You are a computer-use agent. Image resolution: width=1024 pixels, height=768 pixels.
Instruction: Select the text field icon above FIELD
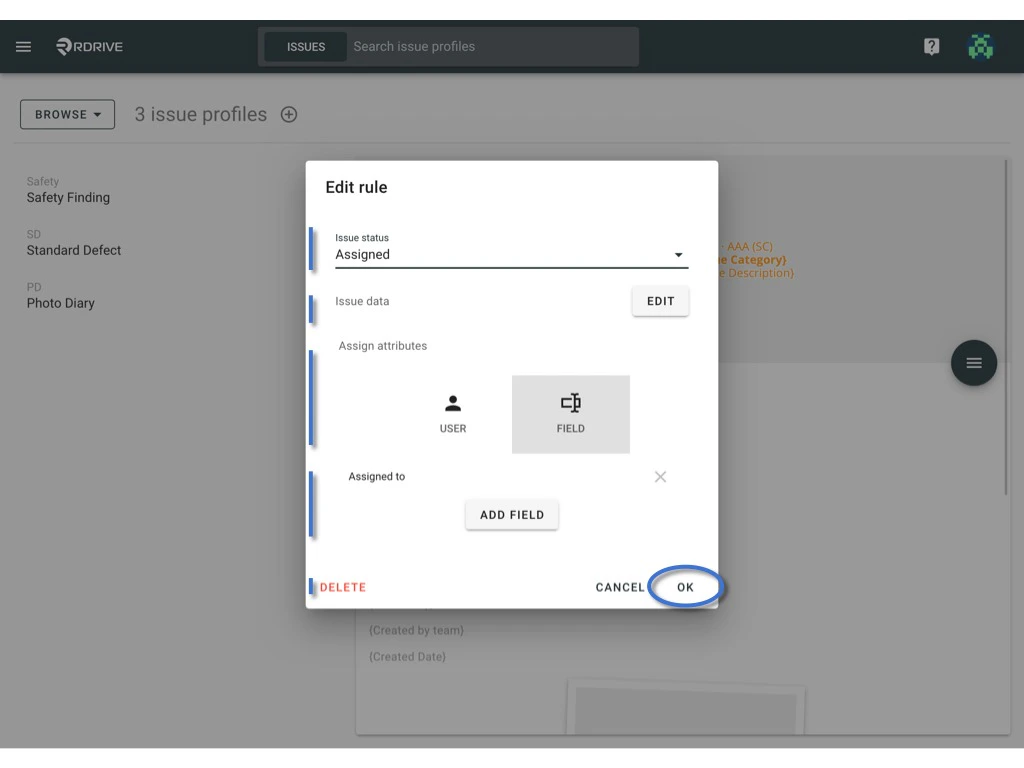571,403
